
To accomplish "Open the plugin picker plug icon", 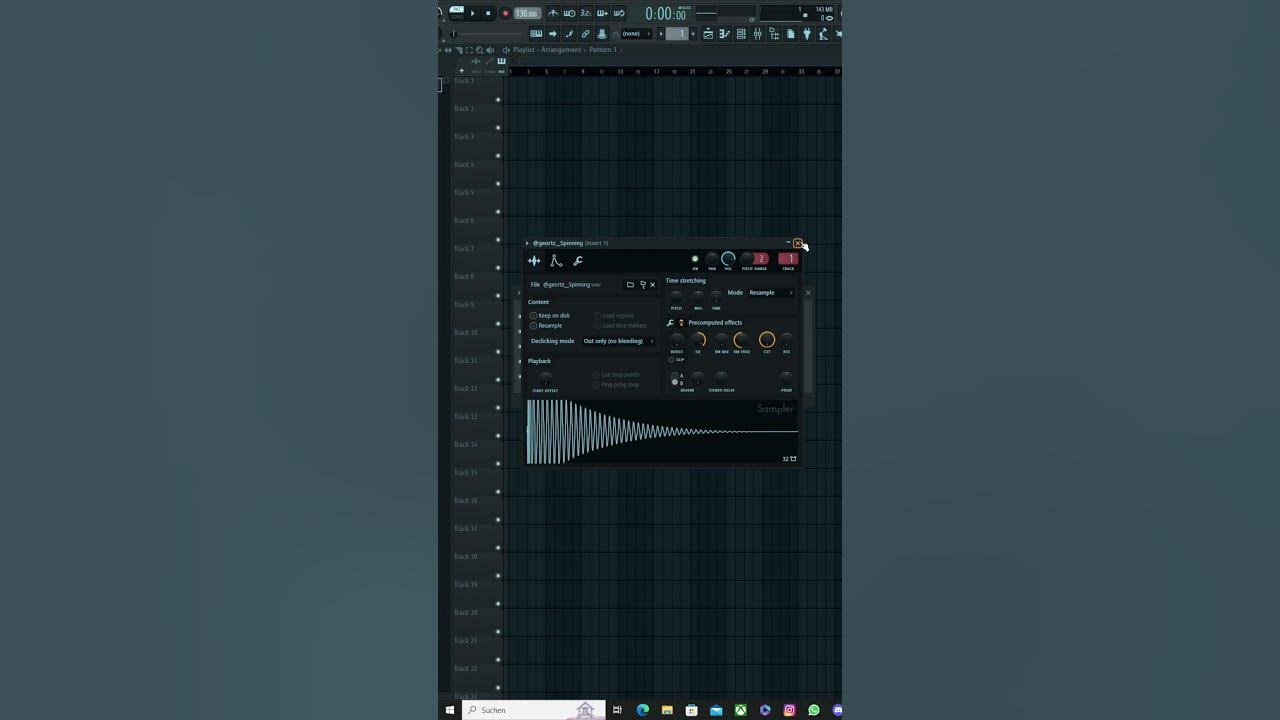I will click(x=807, y=34).
